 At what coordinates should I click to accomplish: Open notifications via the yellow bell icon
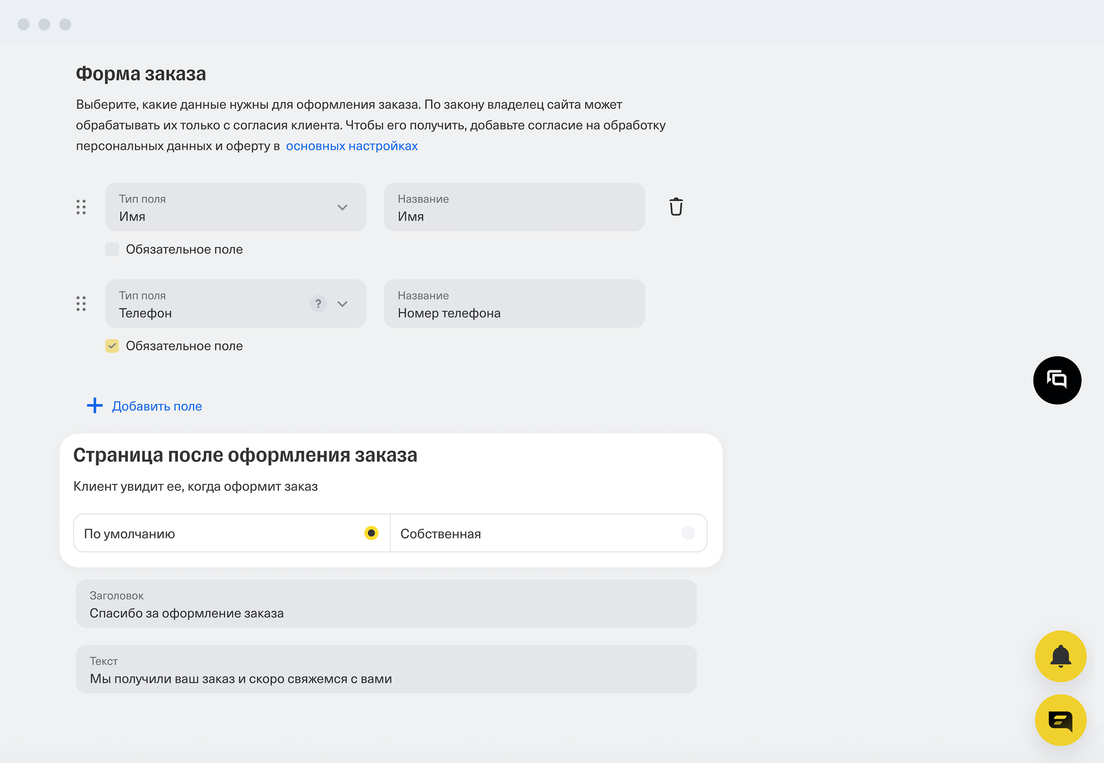(1060, 657)
